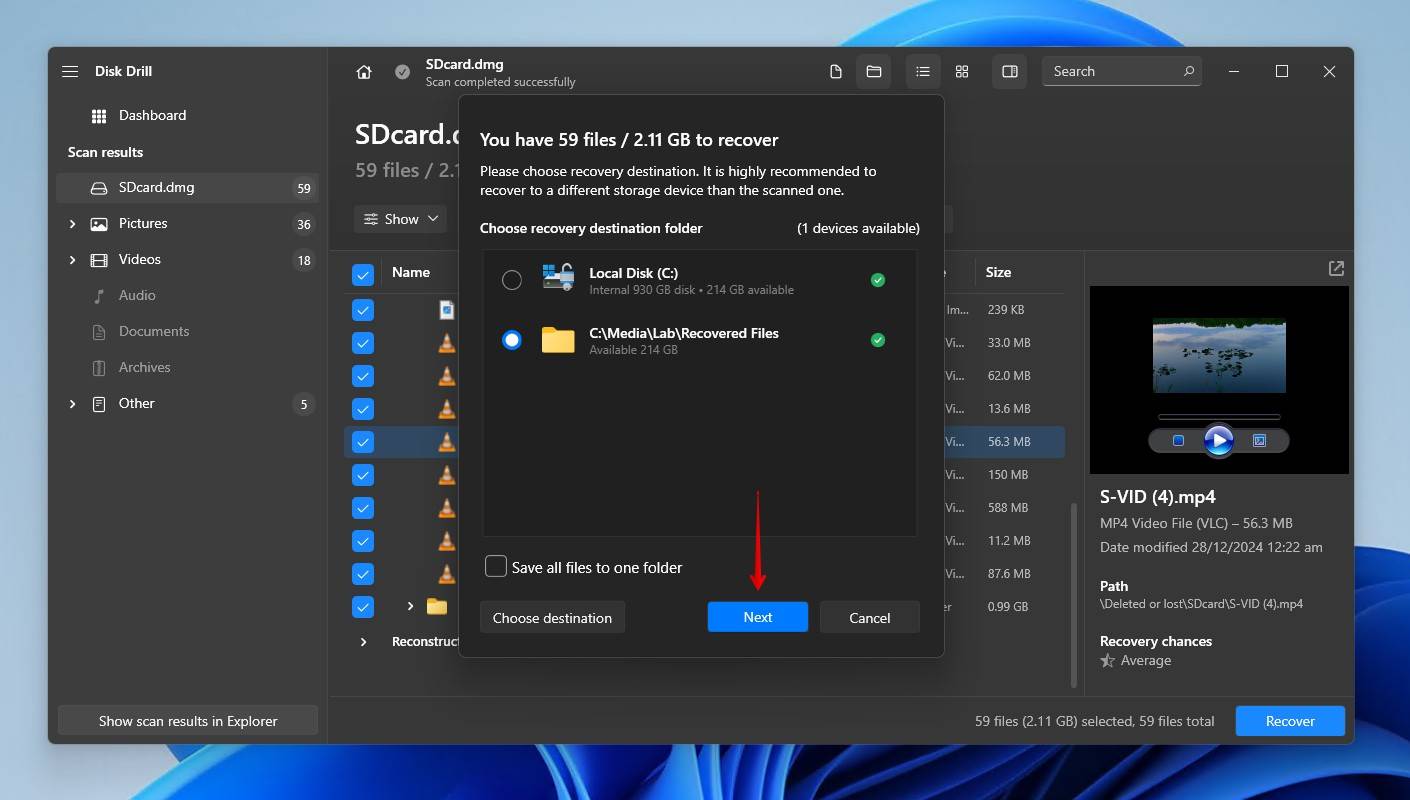This screenshot has height=800, width=1410.
Task: Uncheck the 0.99 GB folder row checkbox
Action: pyautogui.click(x=363, y=607)
